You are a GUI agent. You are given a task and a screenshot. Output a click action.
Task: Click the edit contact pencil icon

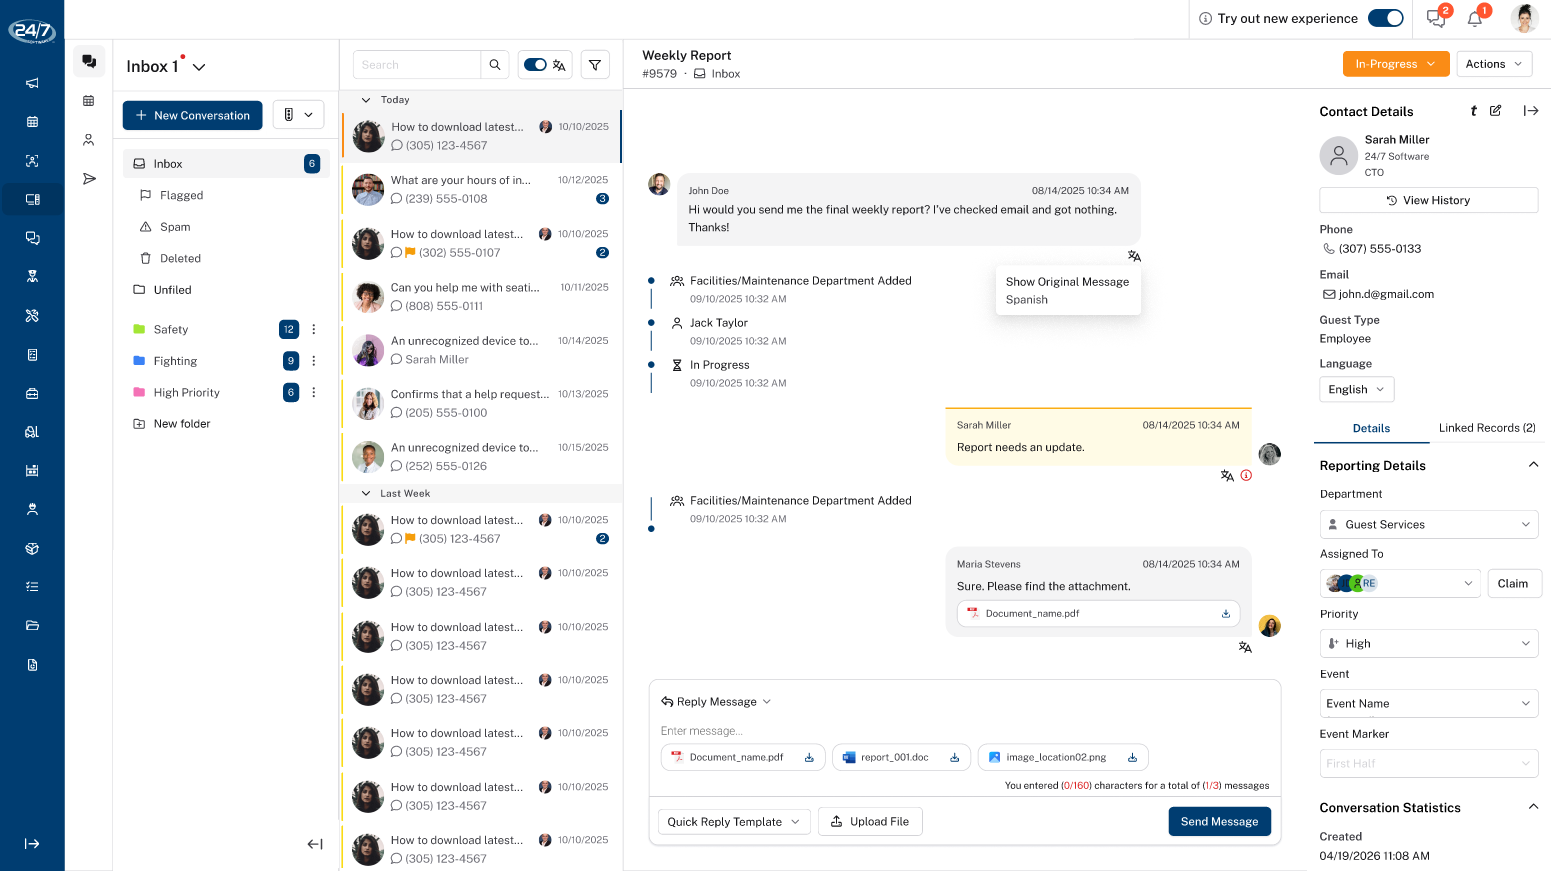pyautogui.click(x=1495, y=111)
